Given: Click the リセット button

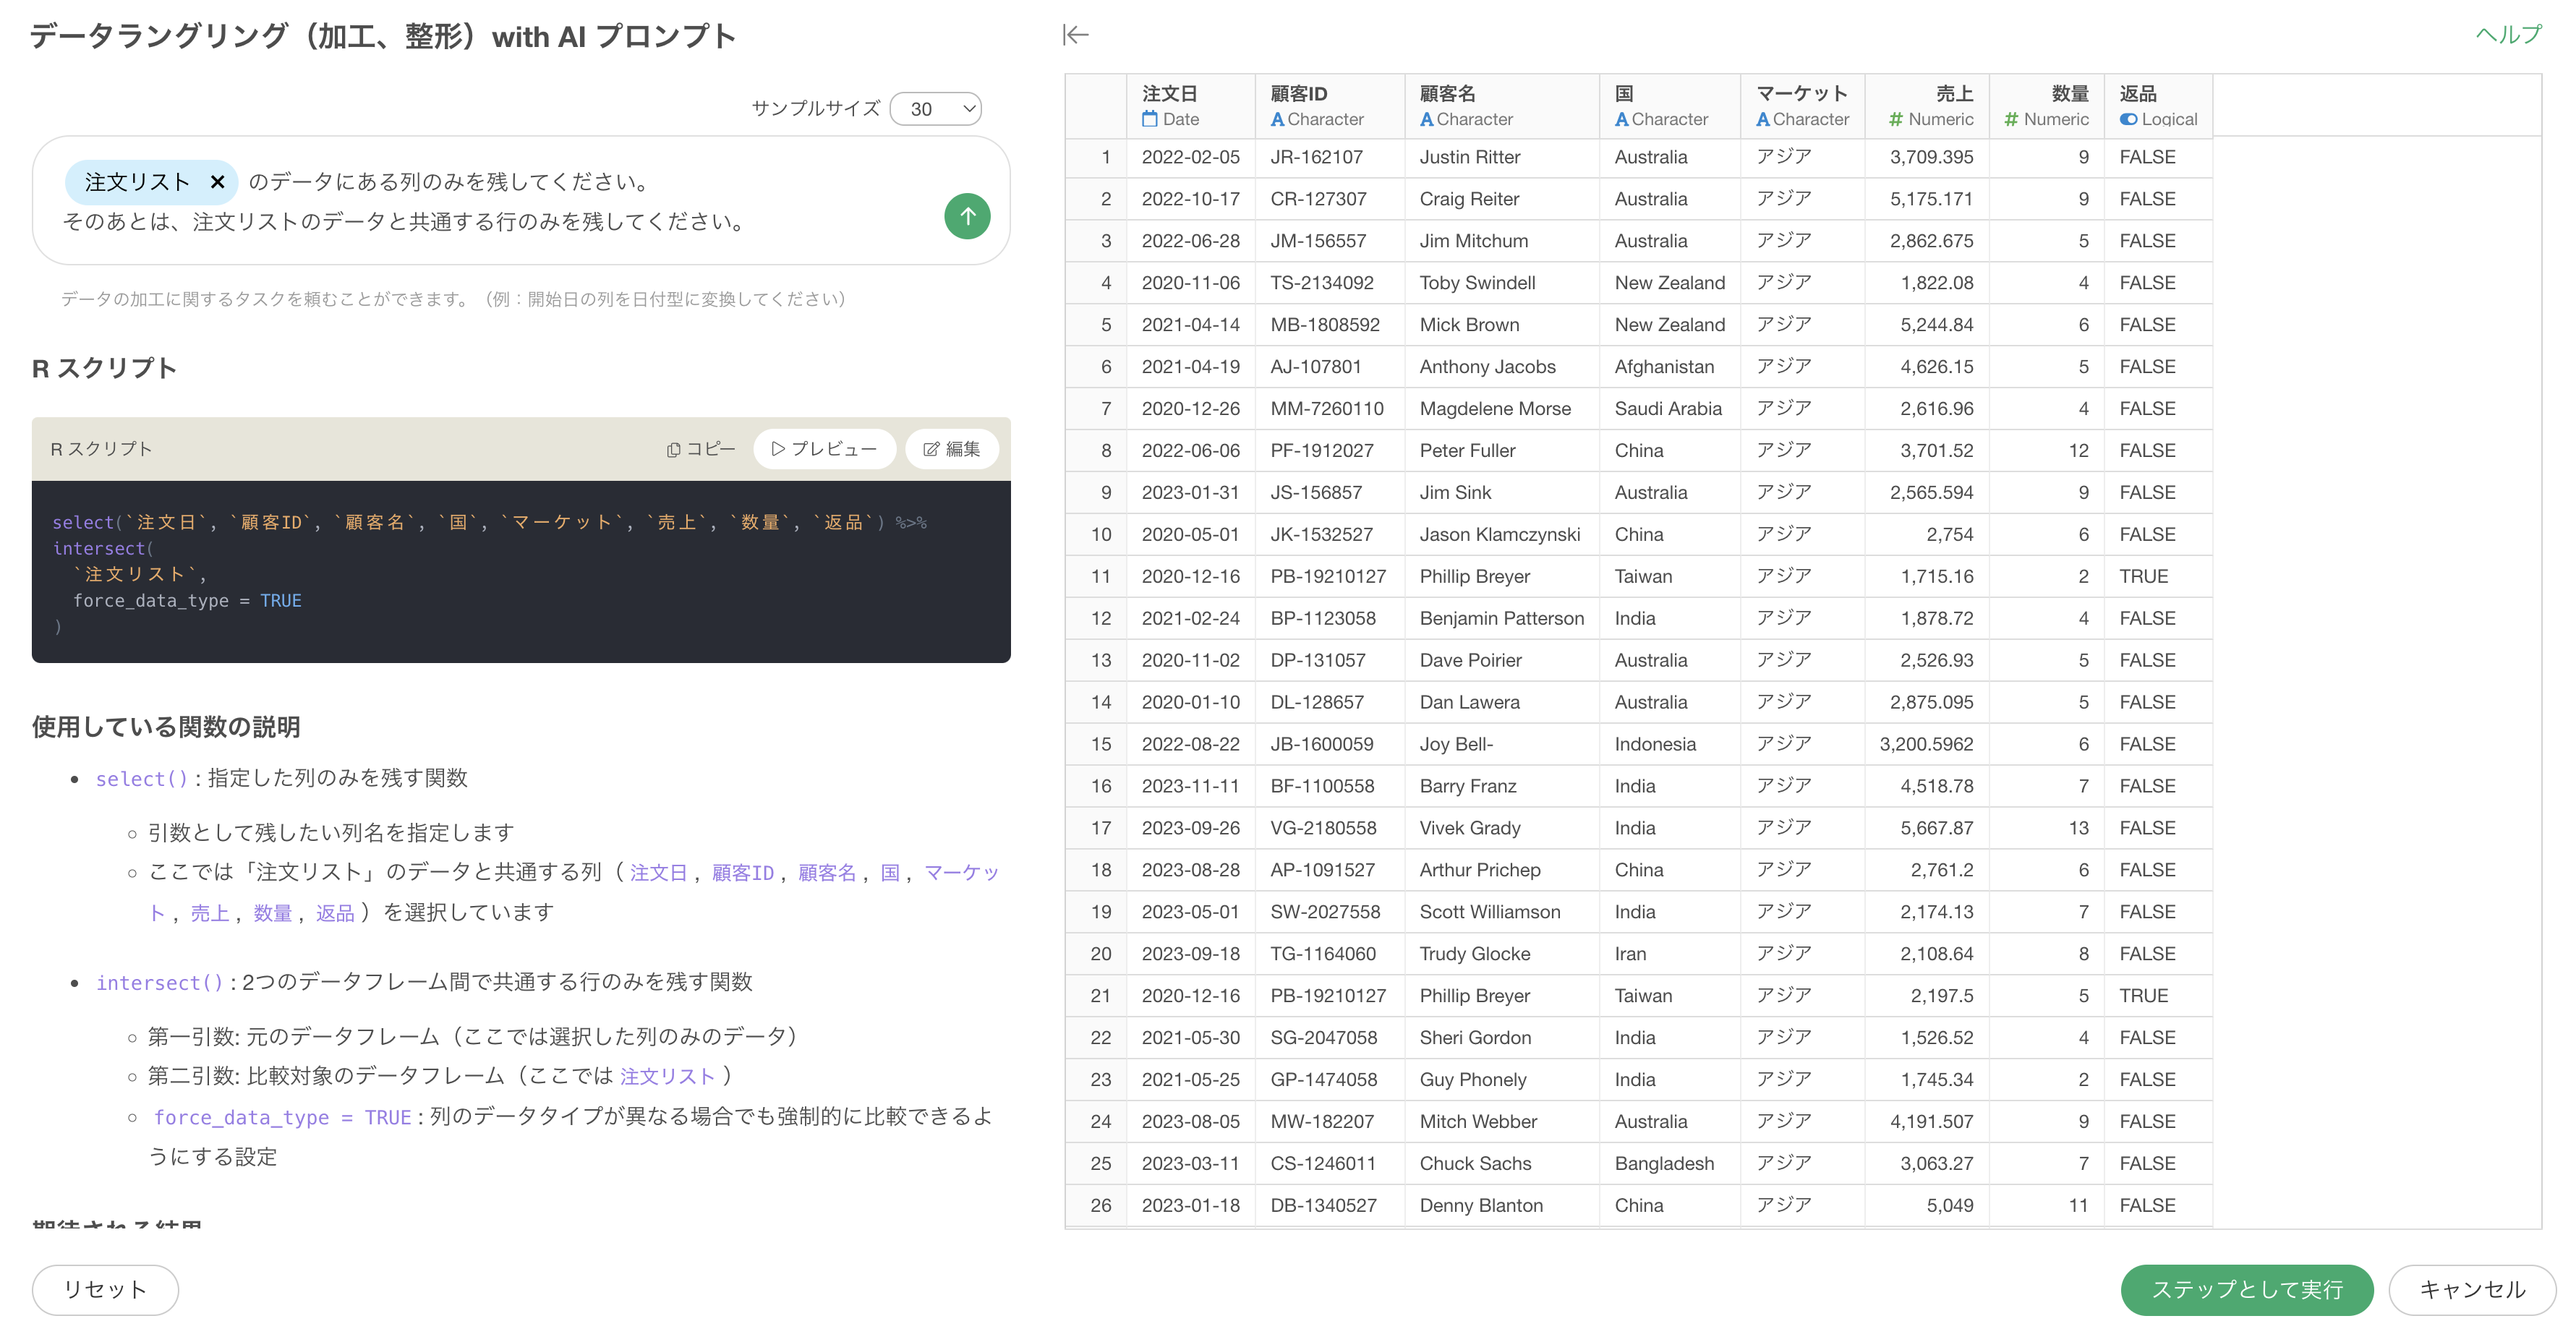Looking at the screenshot, I should (x=105, y=1289).
